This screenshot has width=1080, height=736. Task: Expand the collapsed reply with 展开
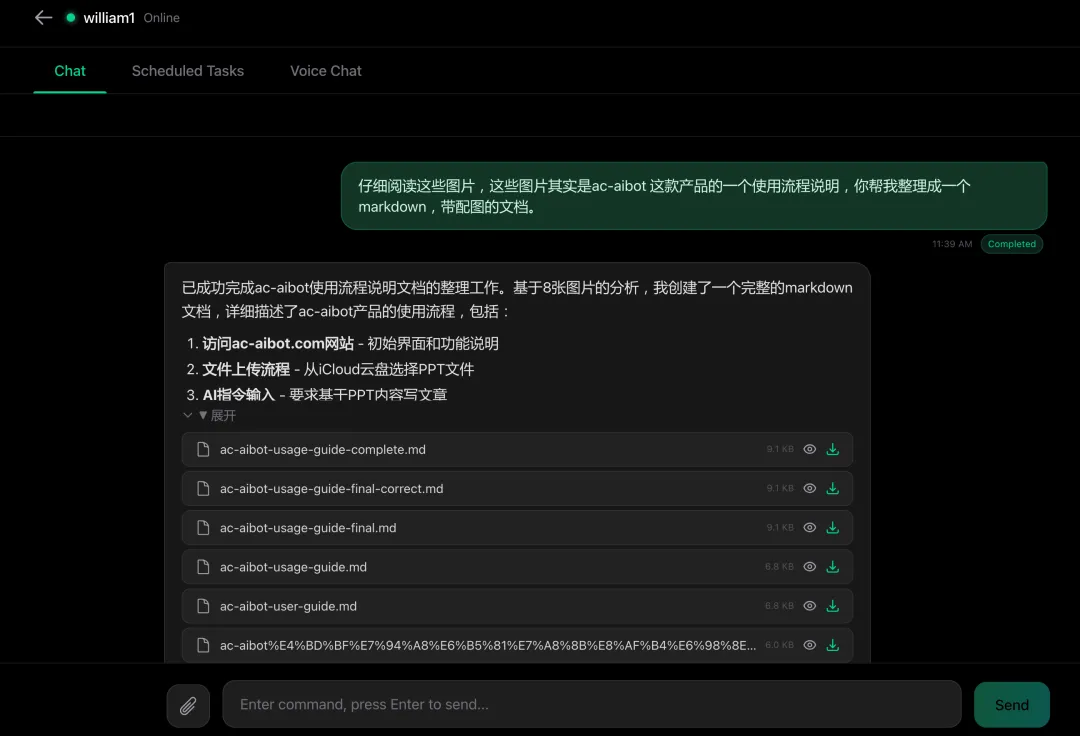pos(209,415)
